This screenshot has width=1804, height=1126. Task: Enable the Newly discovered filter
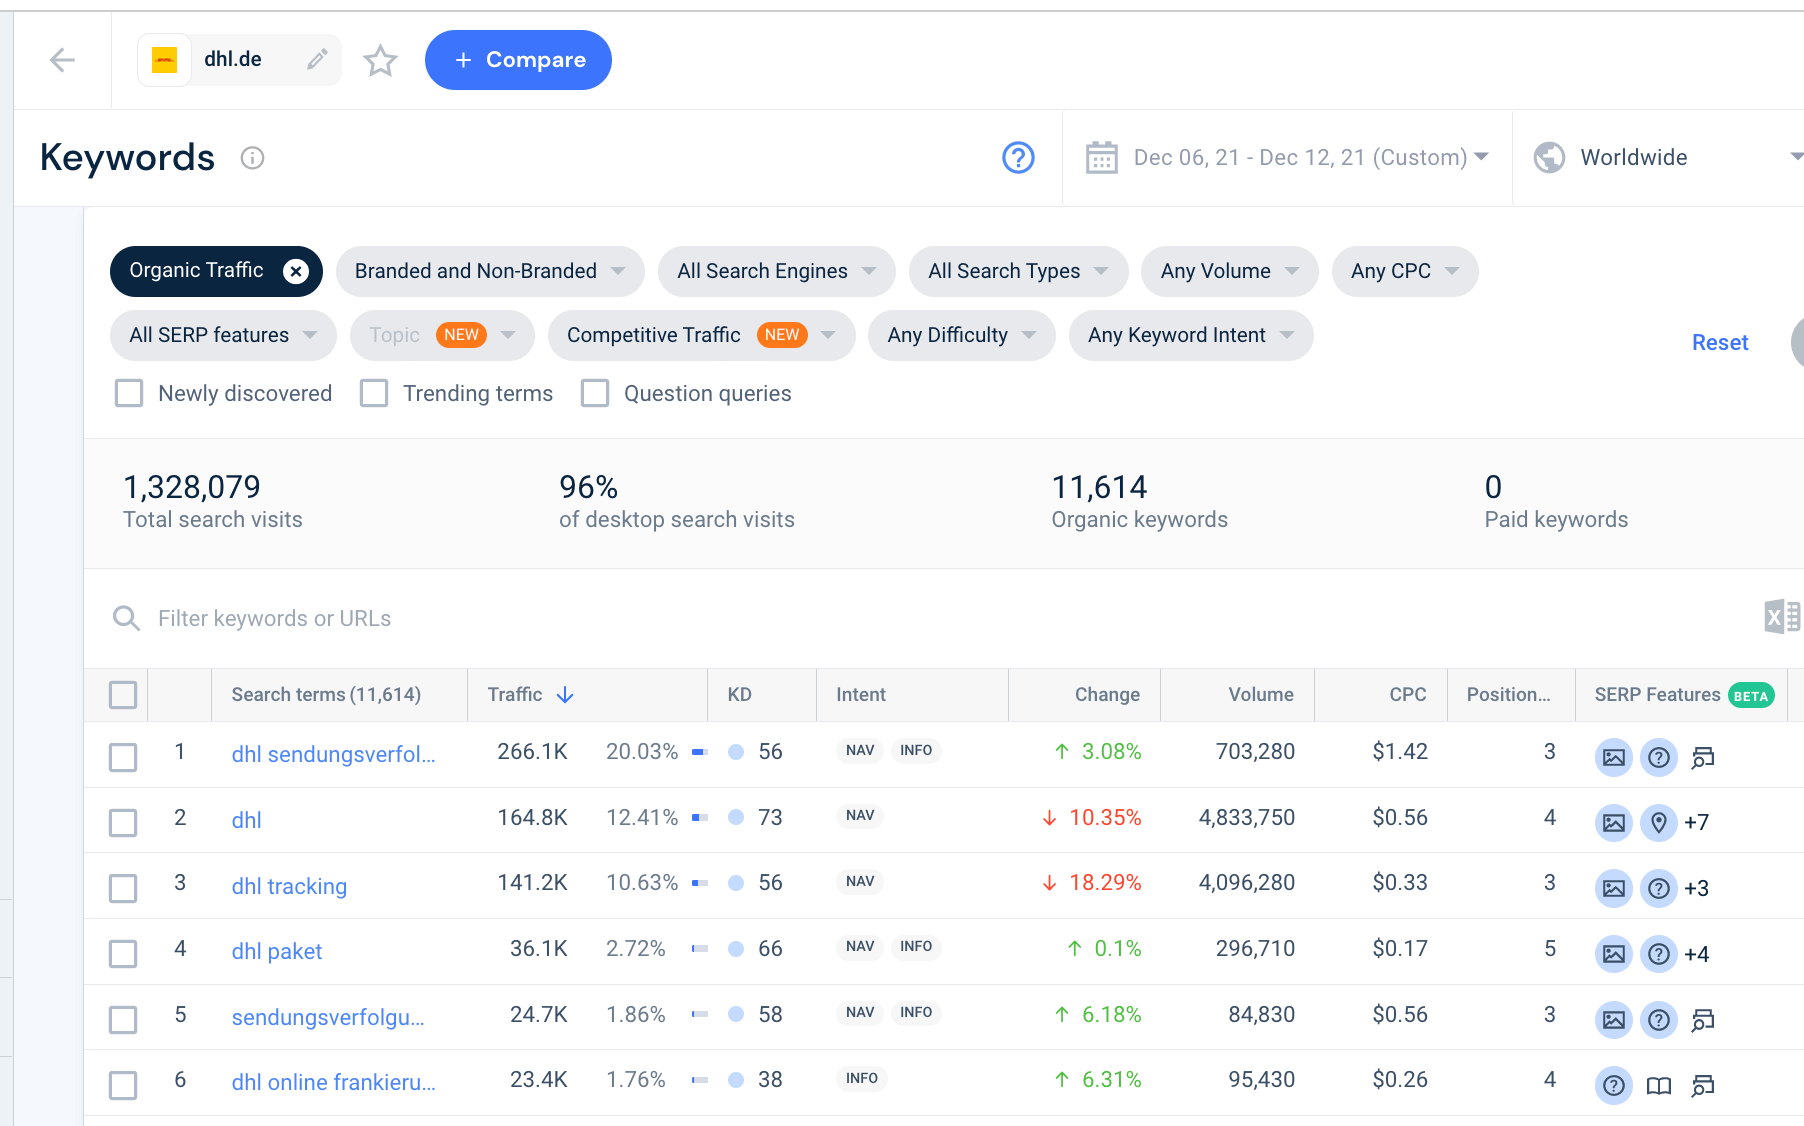click(x=129, y=393)
